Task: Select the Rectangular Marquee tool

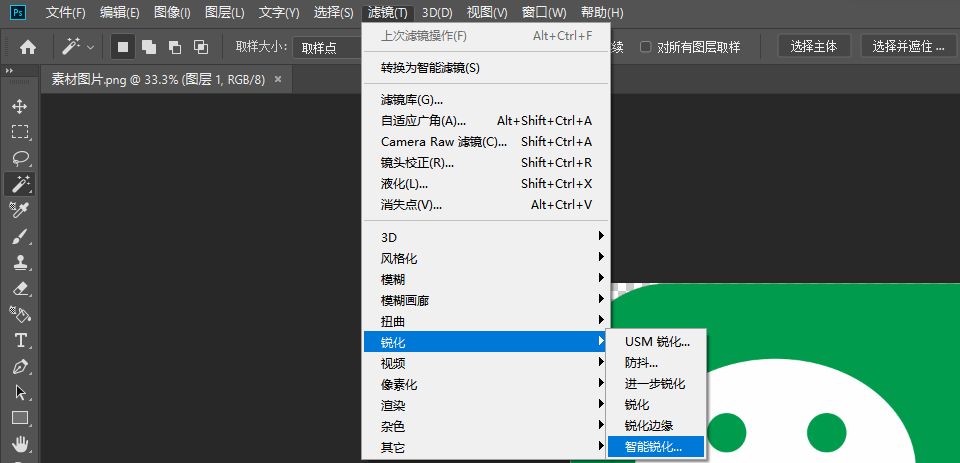Action: (20, 132)
